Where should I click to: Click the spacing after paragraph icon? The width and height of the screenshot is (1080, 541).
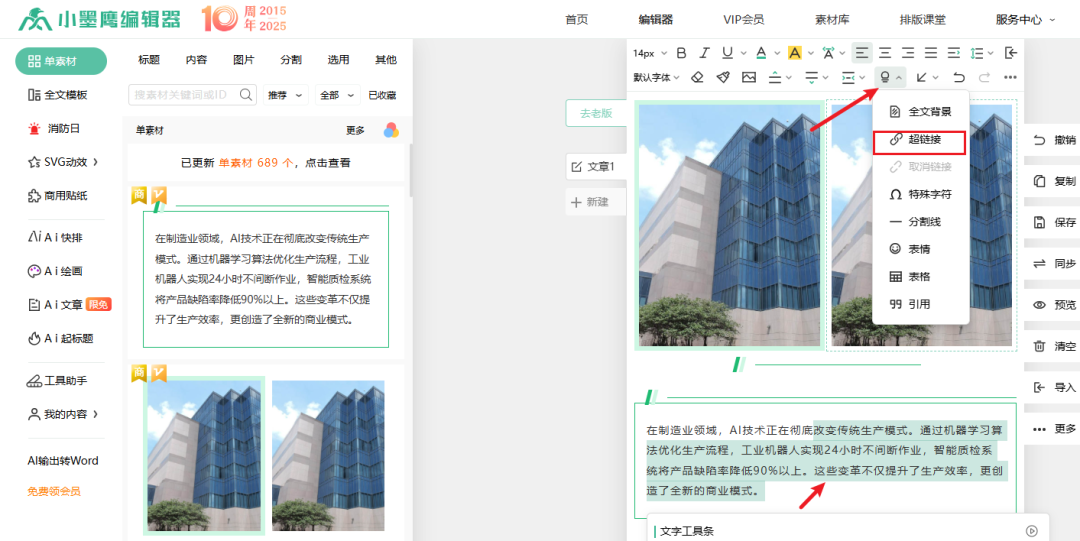click(x=811, y=77)
